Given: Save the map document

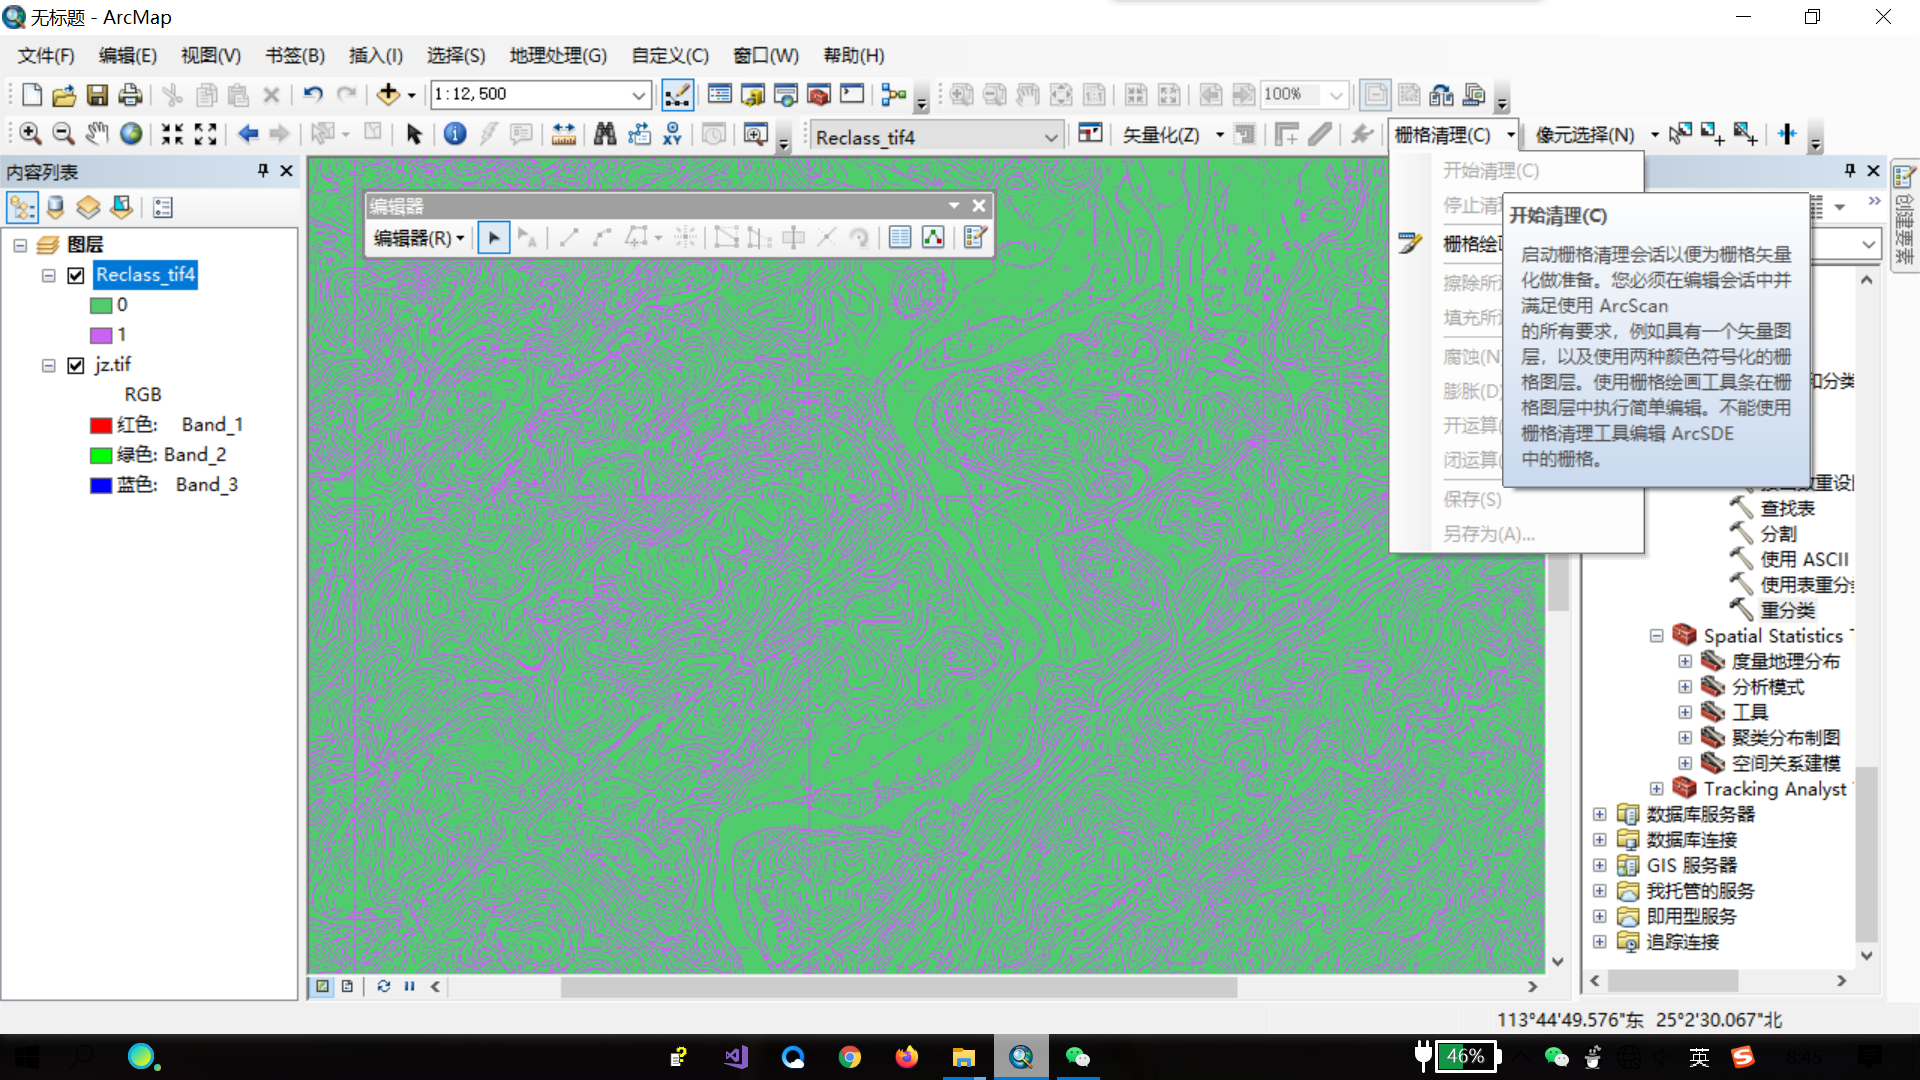Looking at the screenshot, I should [97, 95].
